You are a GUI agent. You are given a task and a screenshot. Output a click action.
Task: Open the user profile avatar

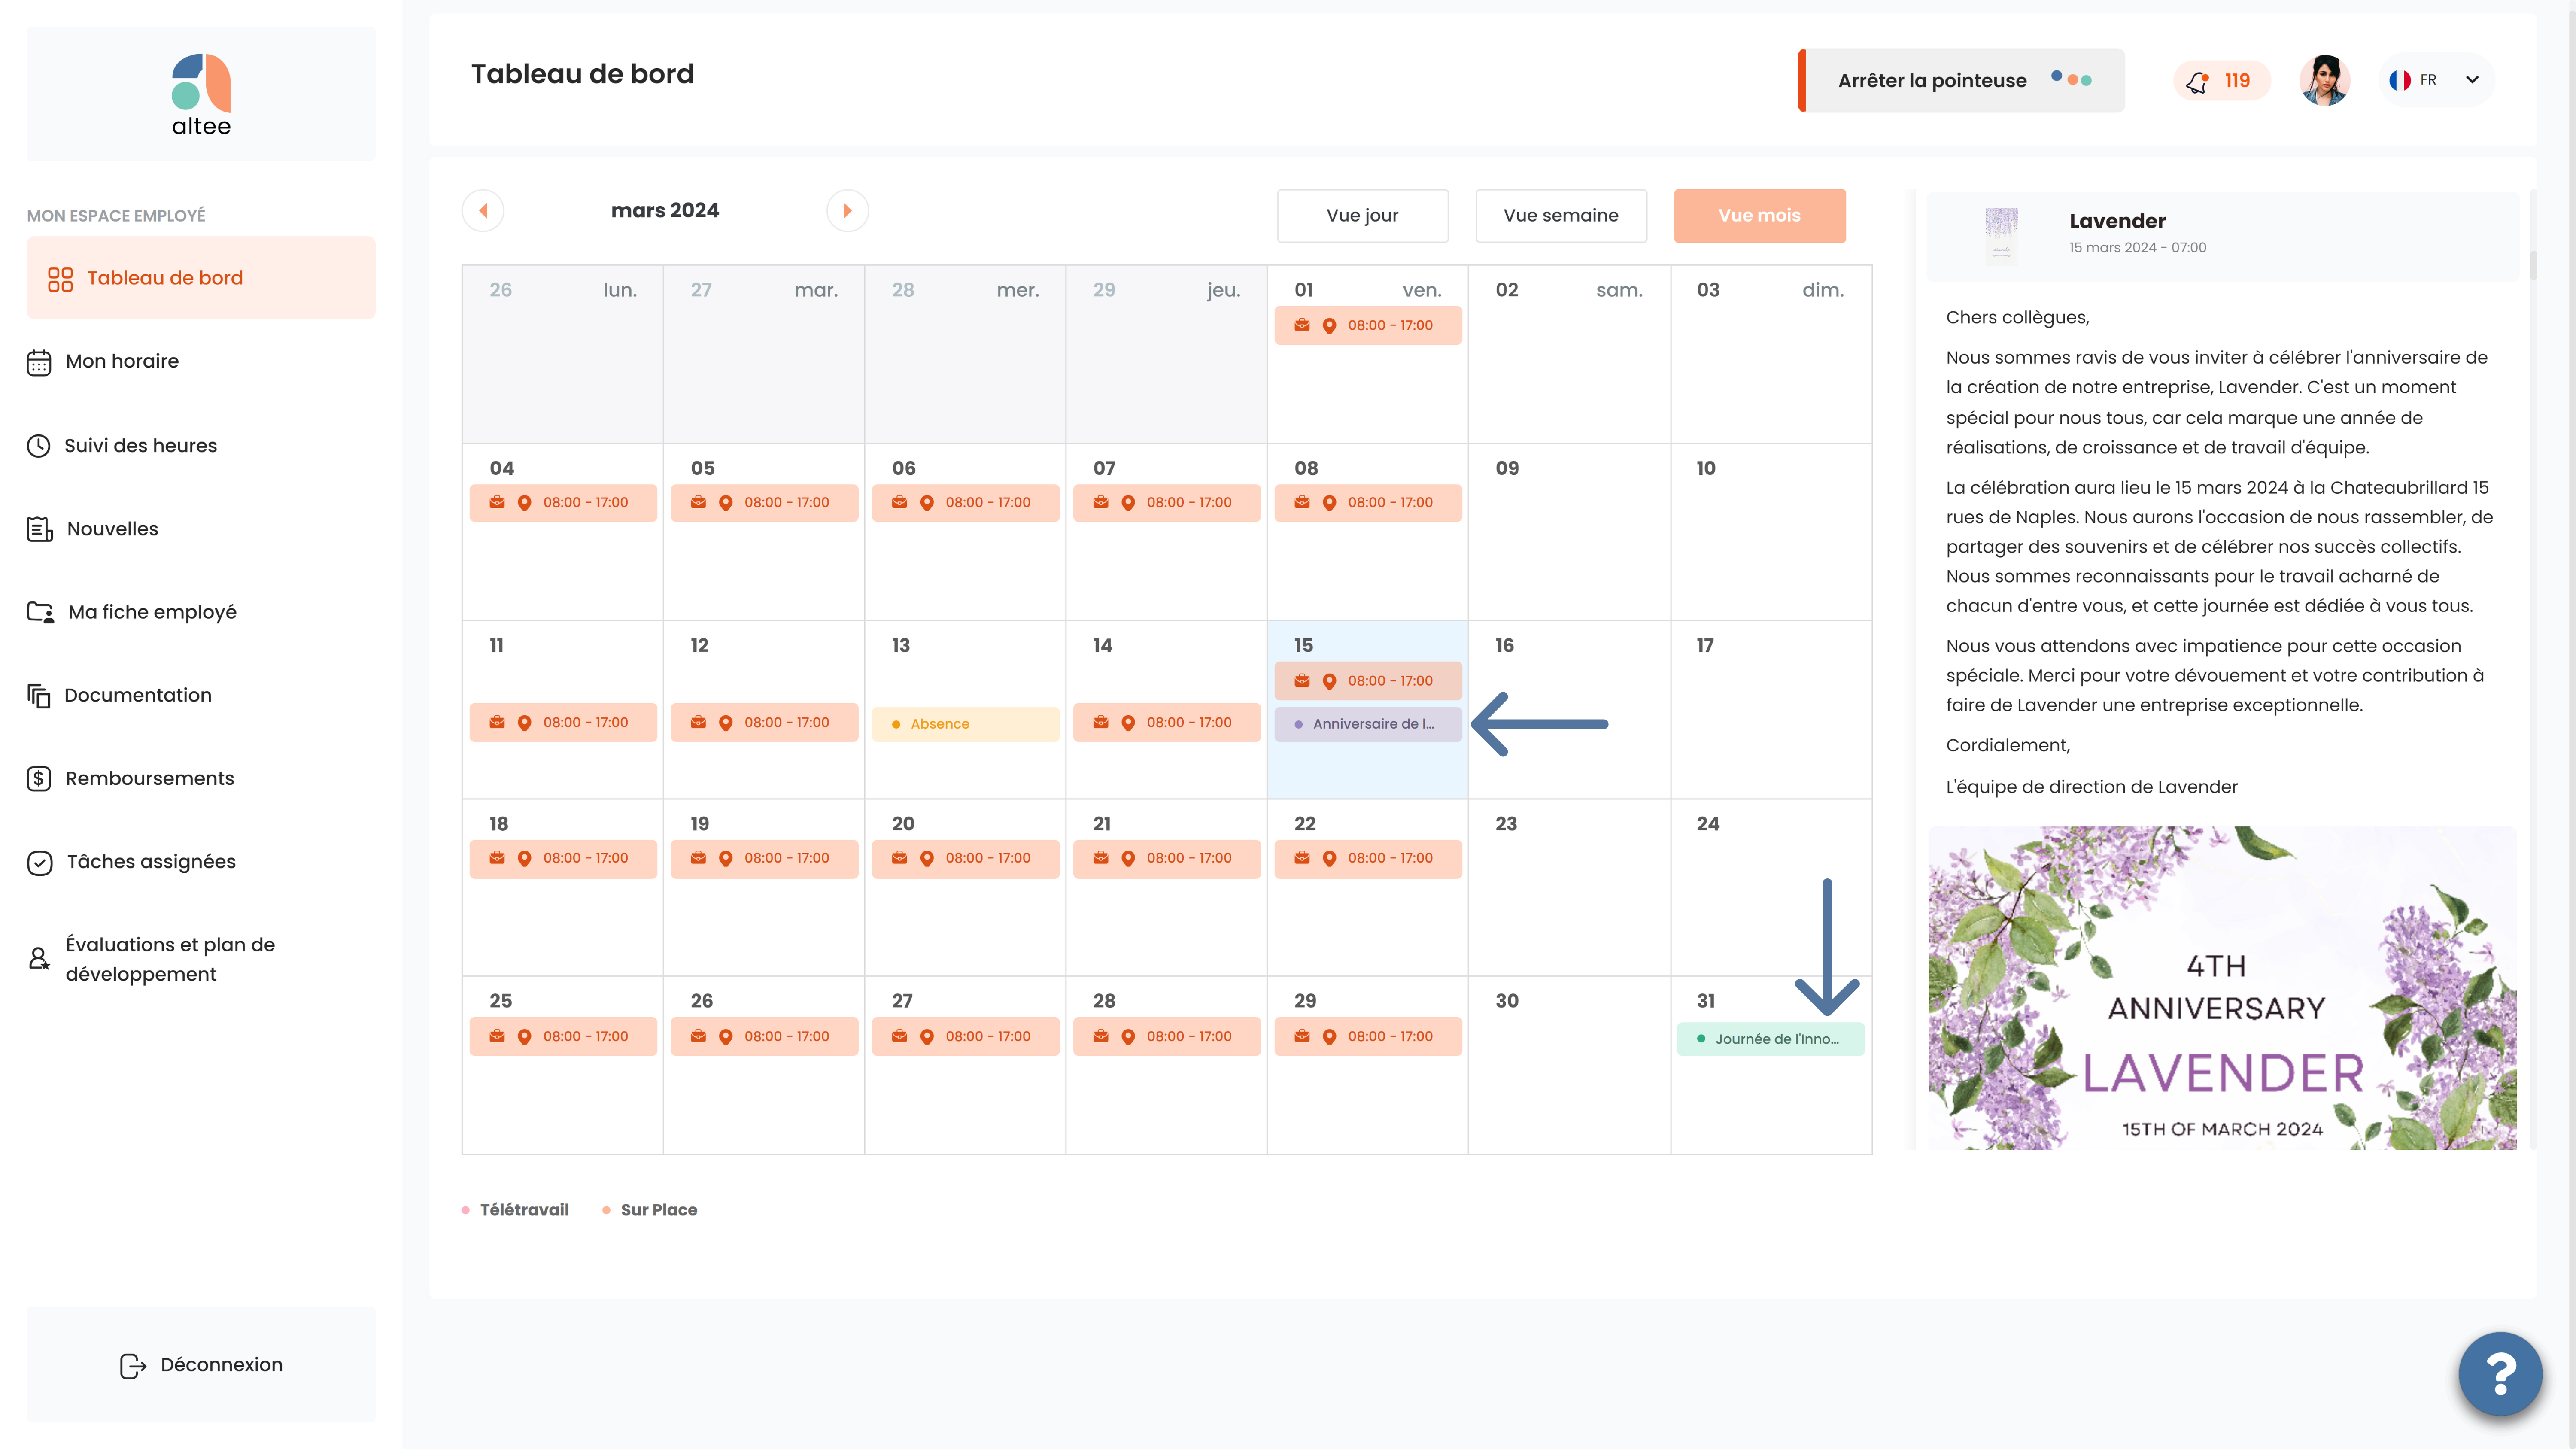2324,80
